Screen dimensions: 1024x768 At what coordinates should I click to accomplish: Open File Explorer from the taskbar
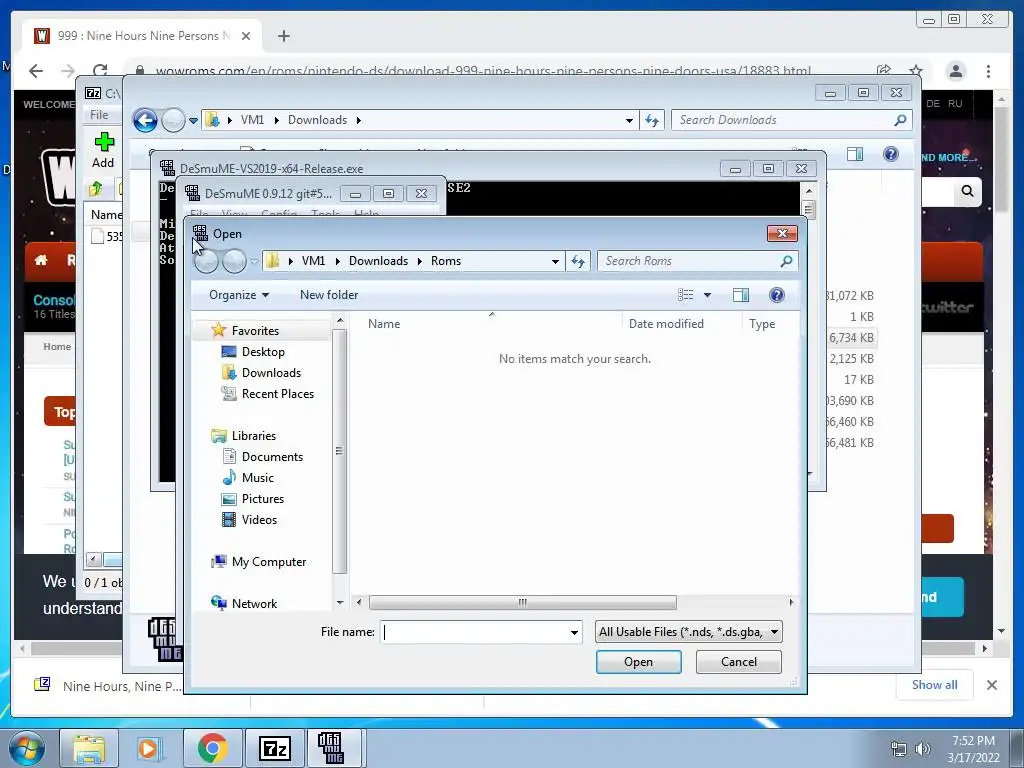89,748
